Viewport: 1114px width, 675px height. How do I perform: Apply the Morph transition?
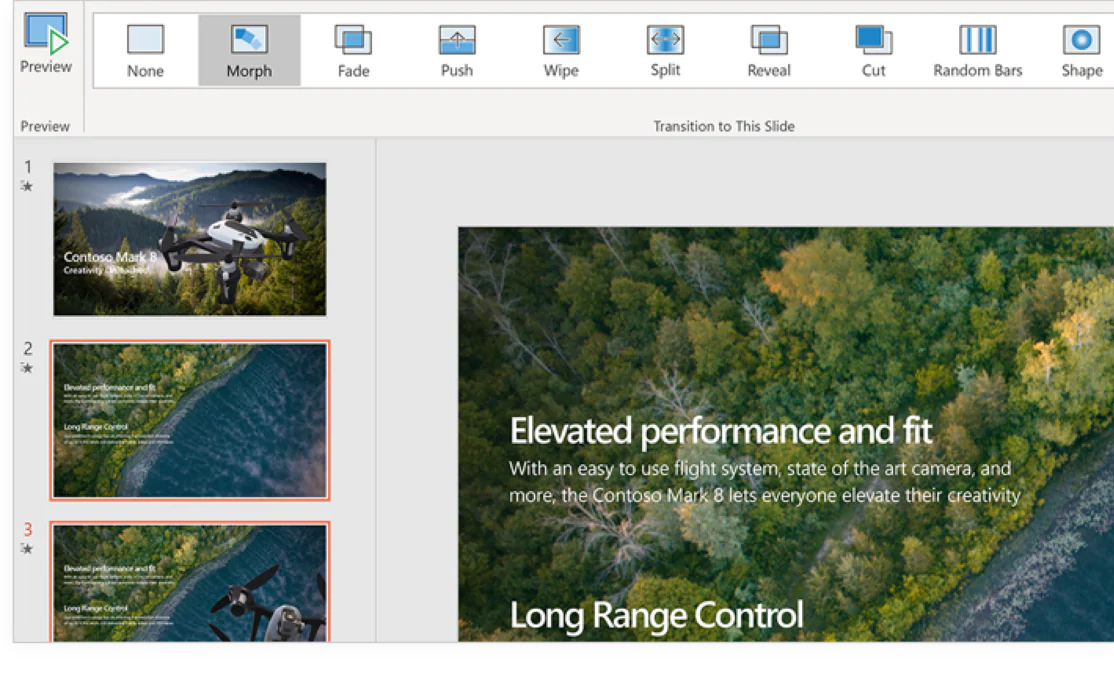click(x=249, y=50)
